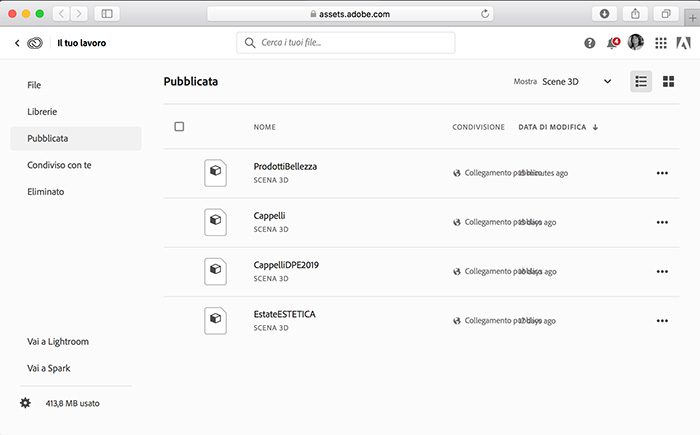
Task: Open more options for EstateESTETICA
Action: pos(662,321)
